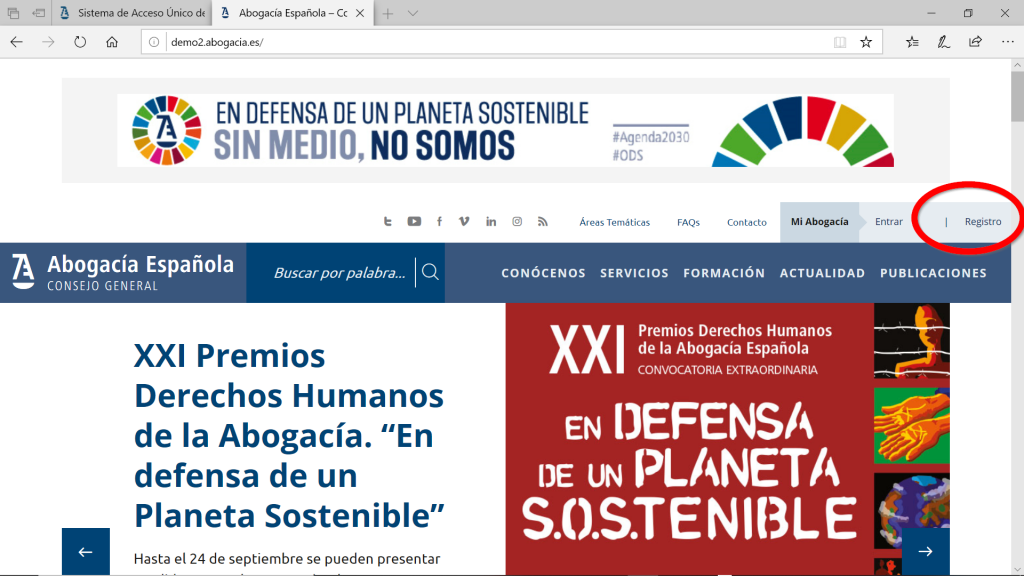This screenshot has height=576, width=1024.
Task: Set these tabs aside icon
Action: [39, 13]
